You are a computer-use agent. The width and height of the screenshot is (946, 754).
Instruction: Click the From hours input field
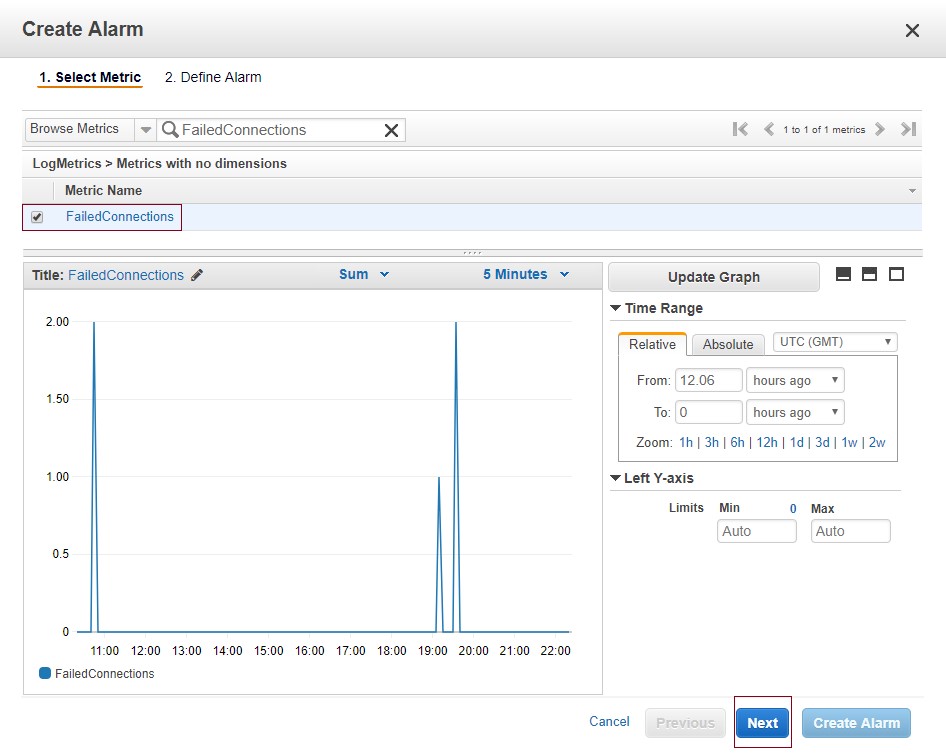708,381
